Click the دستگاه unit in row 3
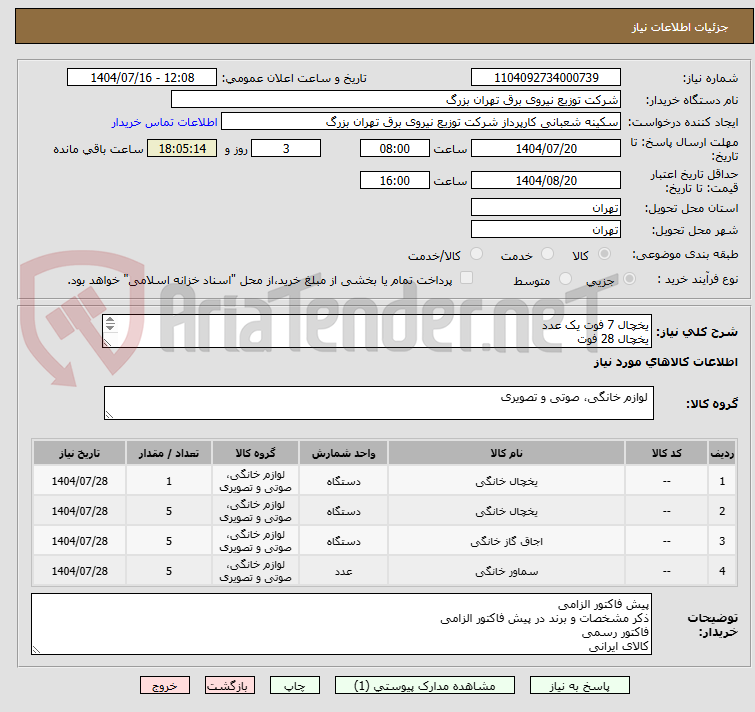 (343, 541)
